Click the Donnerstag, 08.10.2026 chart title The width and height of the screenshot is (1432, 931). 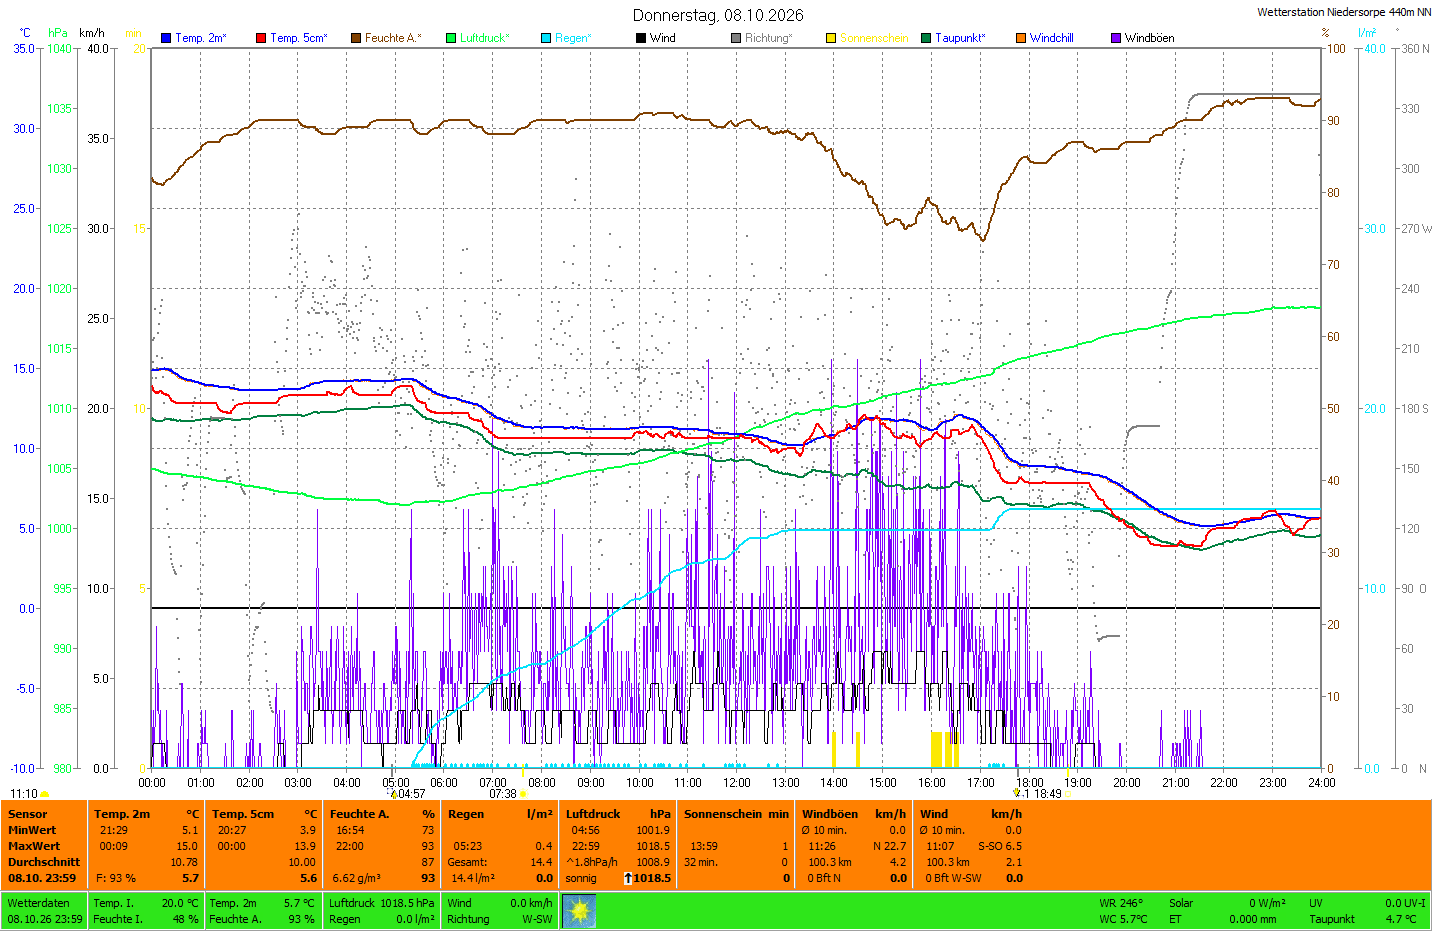718,15
